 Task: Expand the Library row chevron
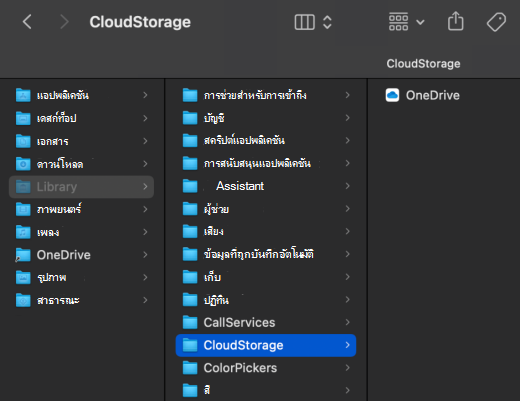coord(145,187)
